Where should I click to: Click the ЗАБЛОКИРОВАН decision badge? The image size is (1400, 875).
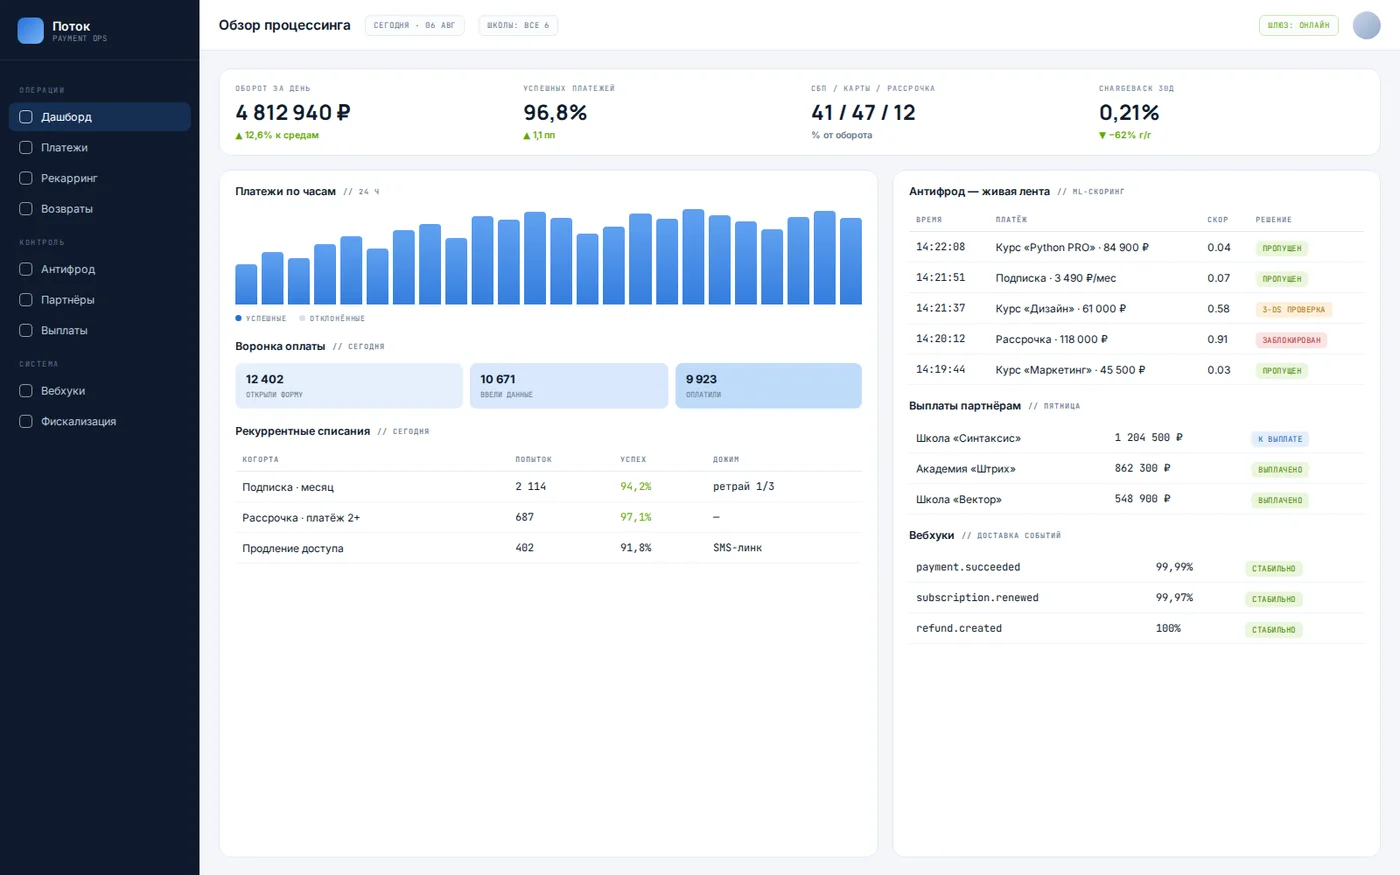[1291, 340]
